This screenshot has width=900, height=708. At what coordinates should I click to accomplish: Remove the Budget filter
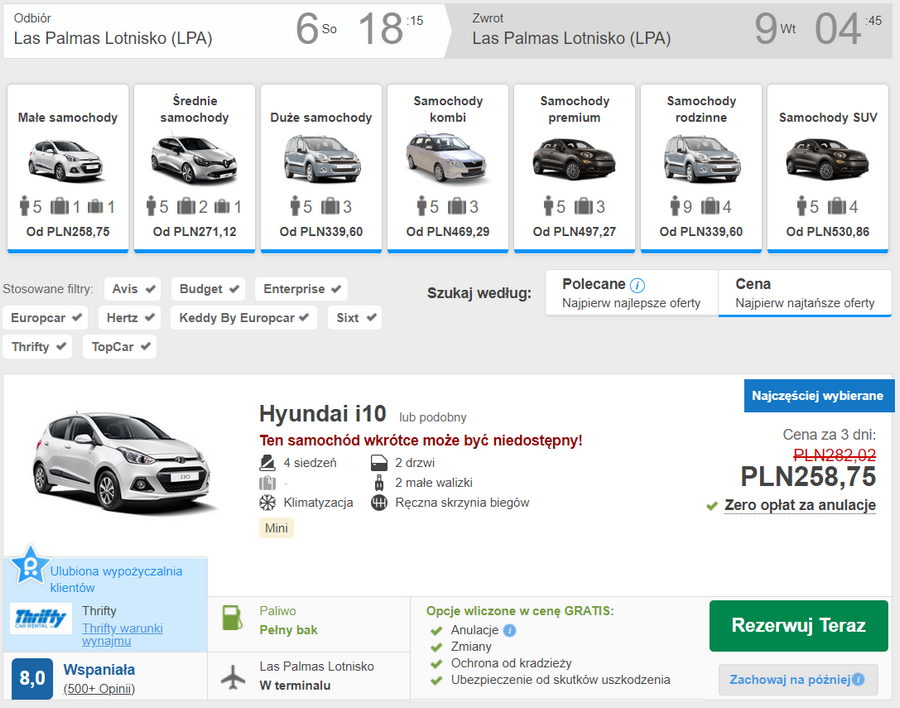208,289
